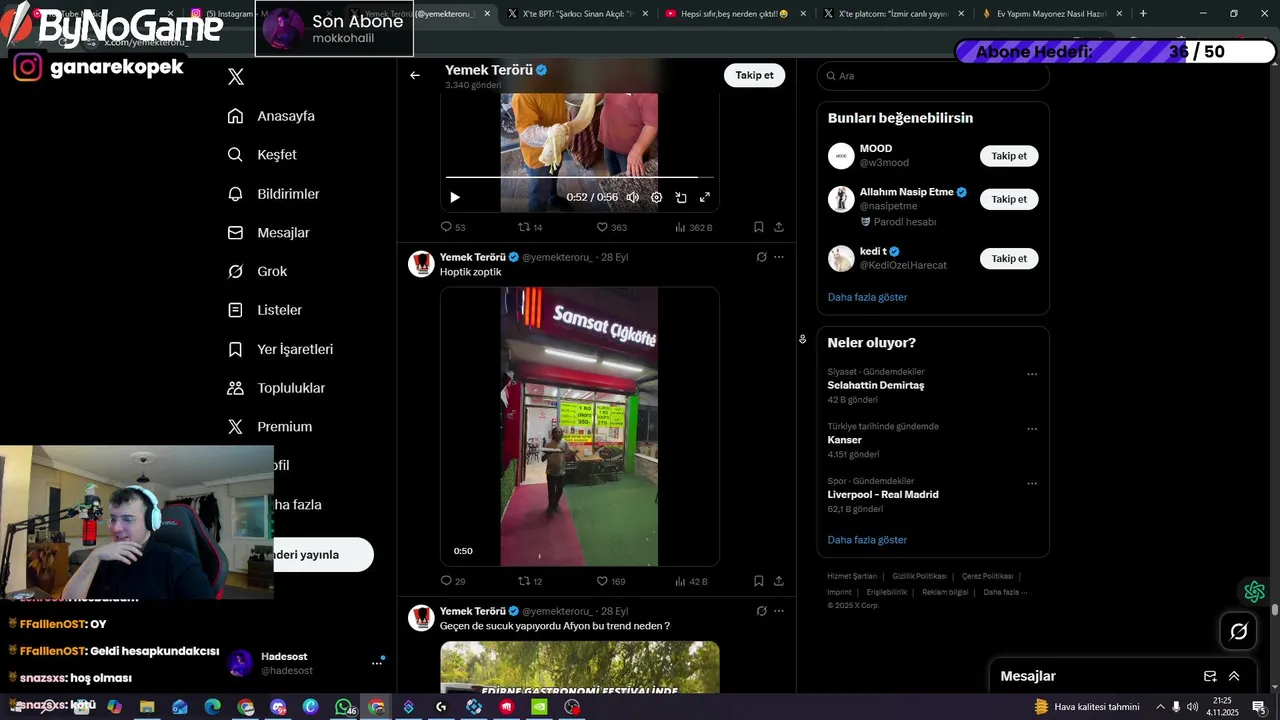The height and width of the screenshot is (720, 1280).
Task: Open the Anasayfa home icon in sidebar
Action: click(x=235, y=116)
